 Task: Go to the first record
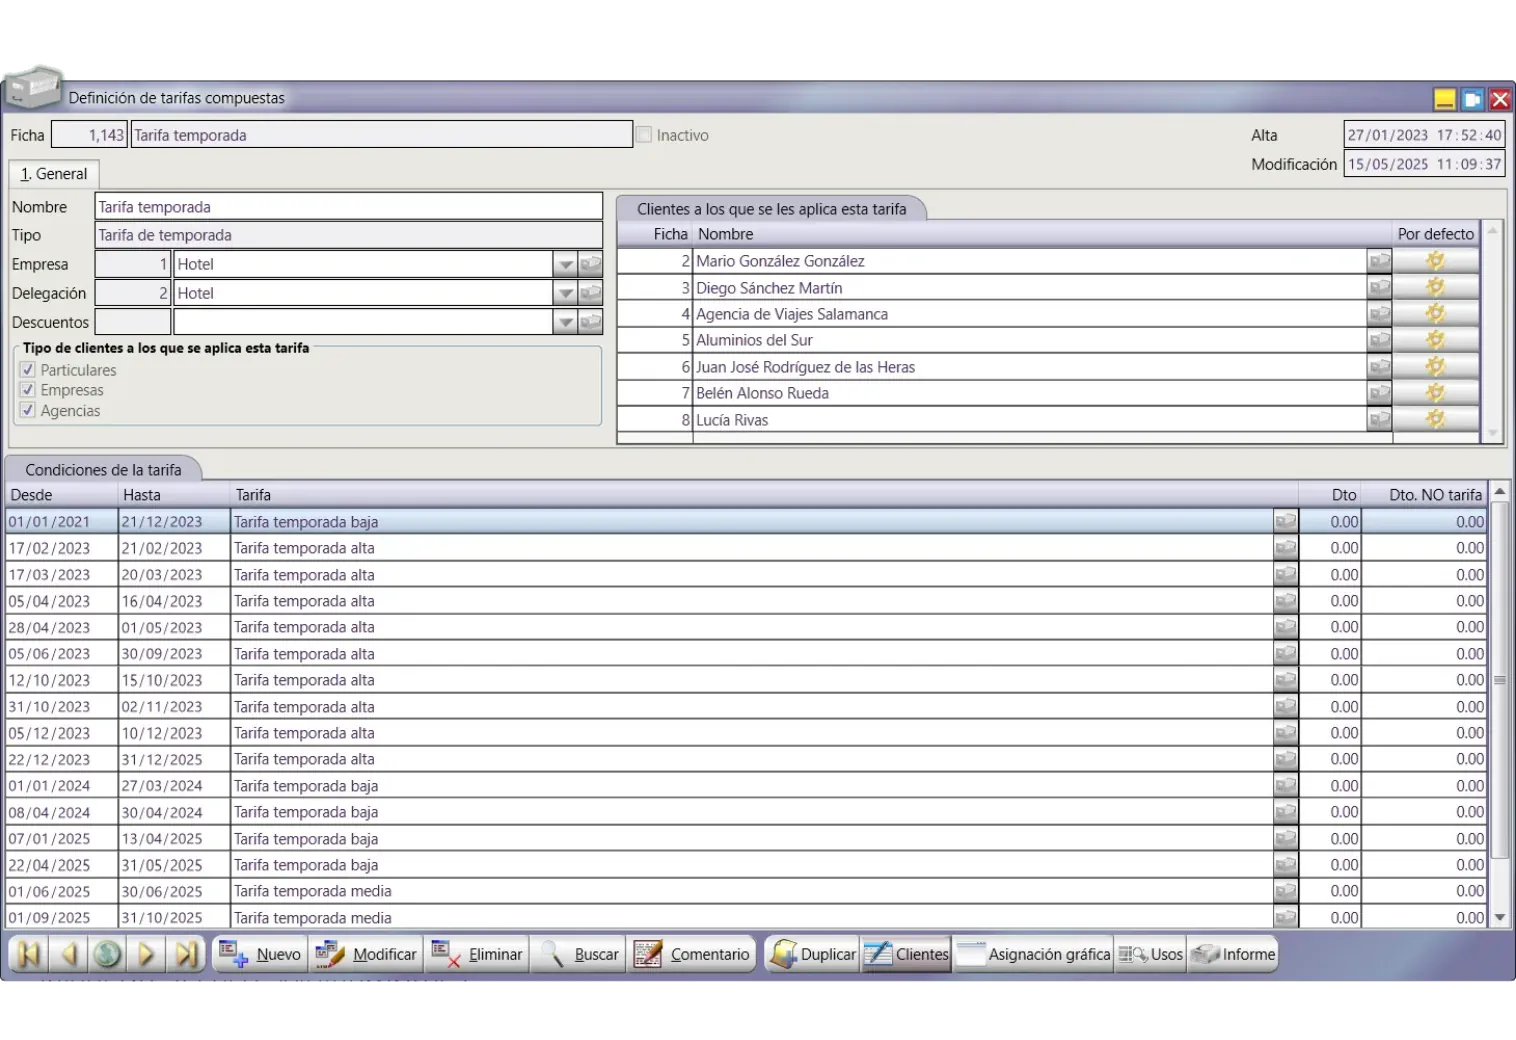pos(28,954)
